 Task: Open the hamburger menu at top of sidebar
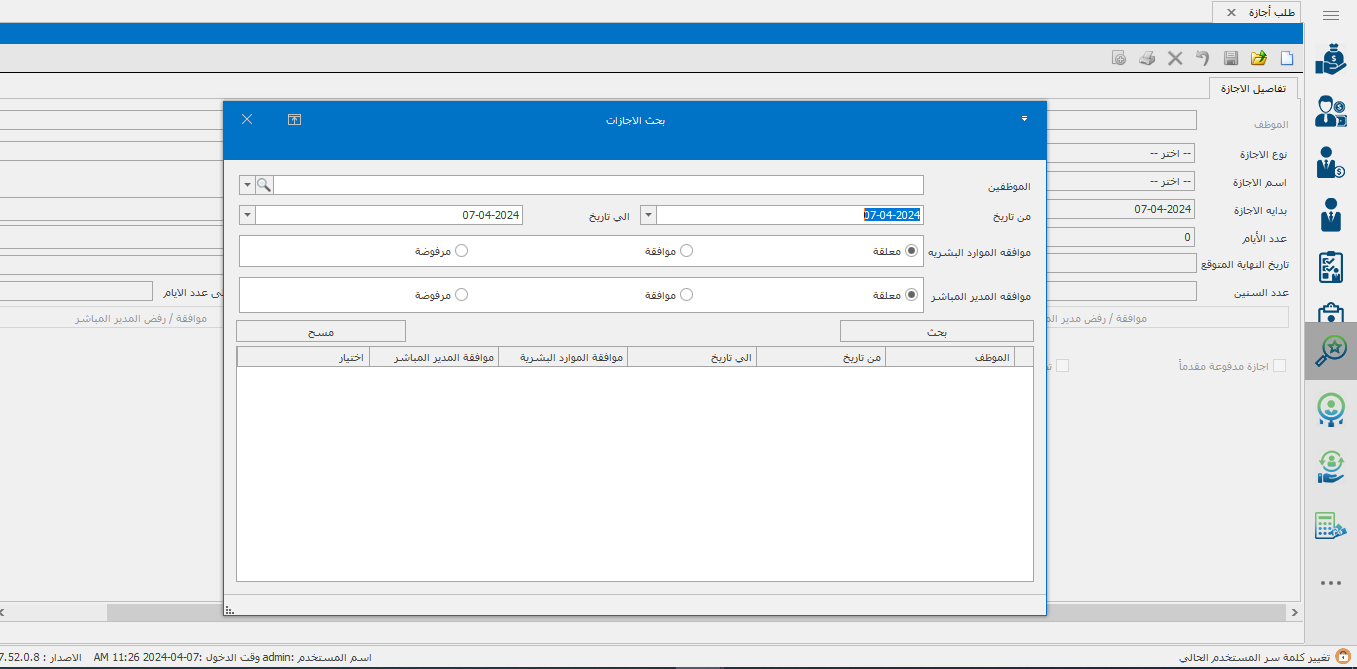tap(1330, 14)
